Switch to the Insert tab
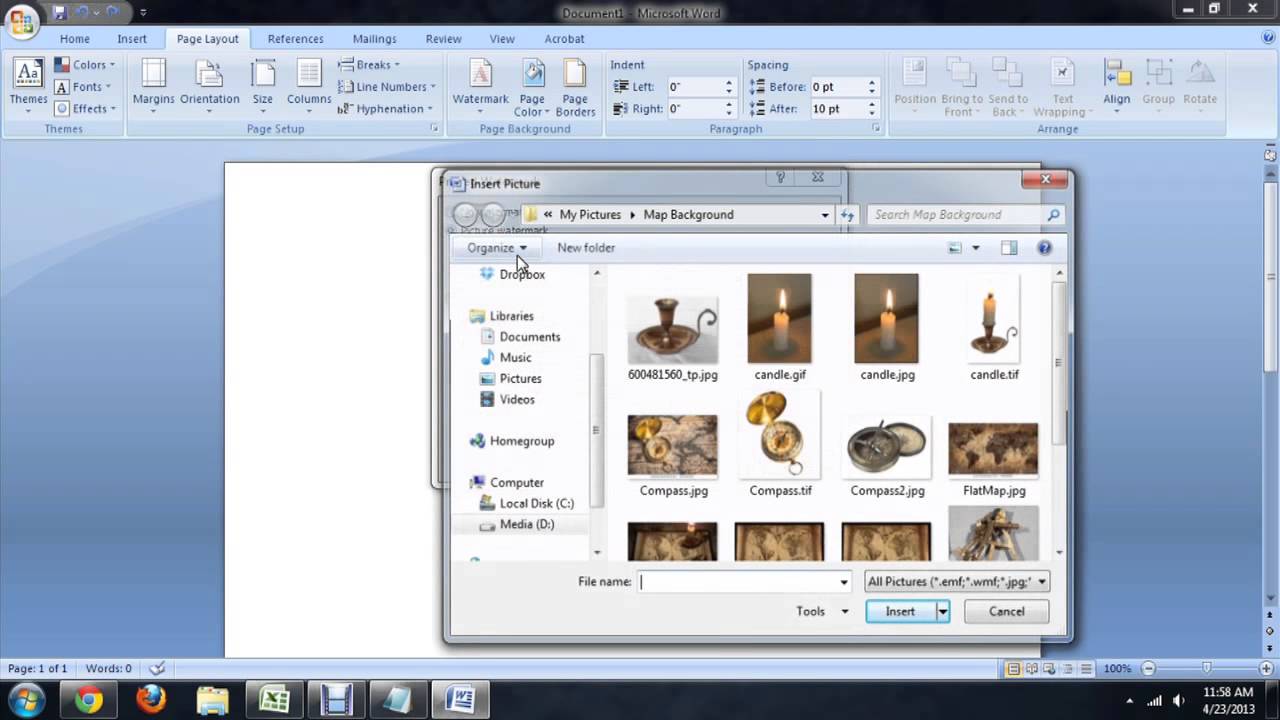This screenshot has width=1280, height=720. click(132, 39)
